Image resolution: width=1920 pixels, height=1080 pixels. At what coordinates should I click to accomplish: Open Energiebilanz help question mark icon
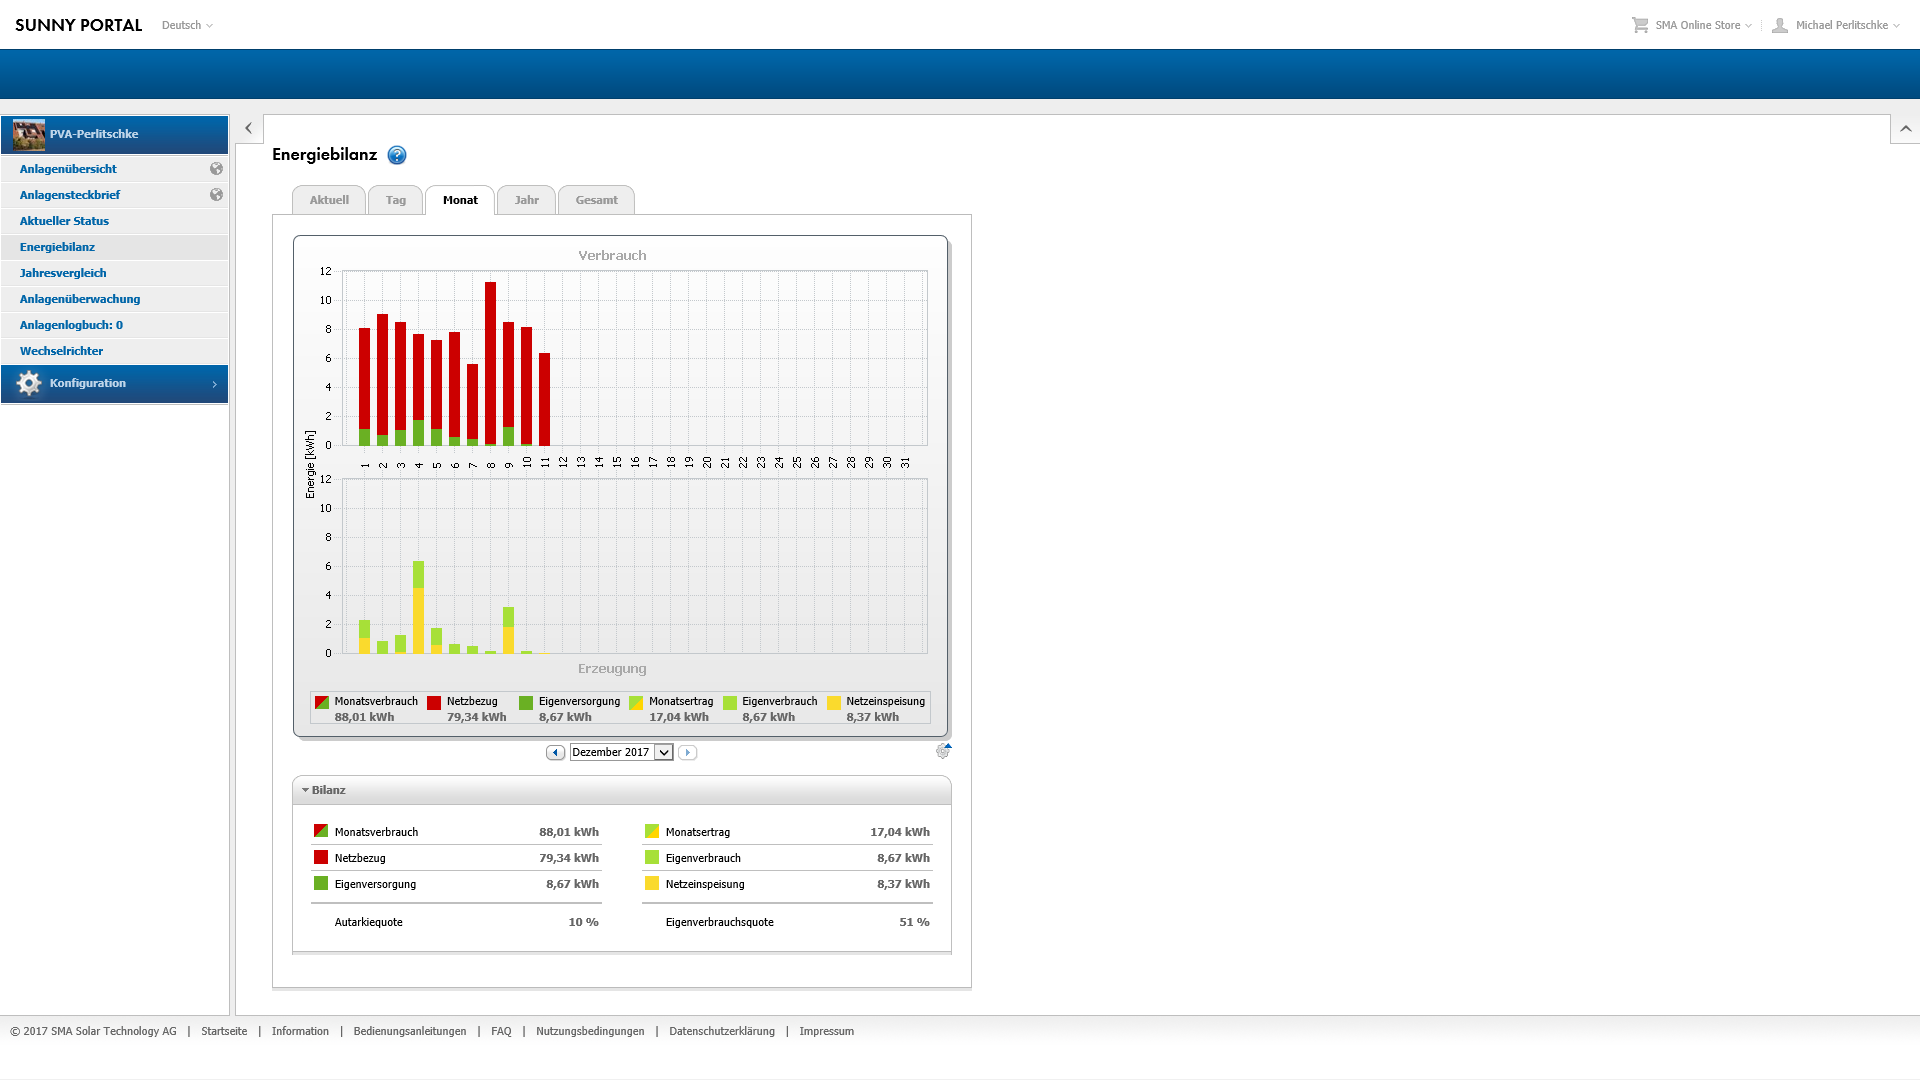click(x=397, y=155)
